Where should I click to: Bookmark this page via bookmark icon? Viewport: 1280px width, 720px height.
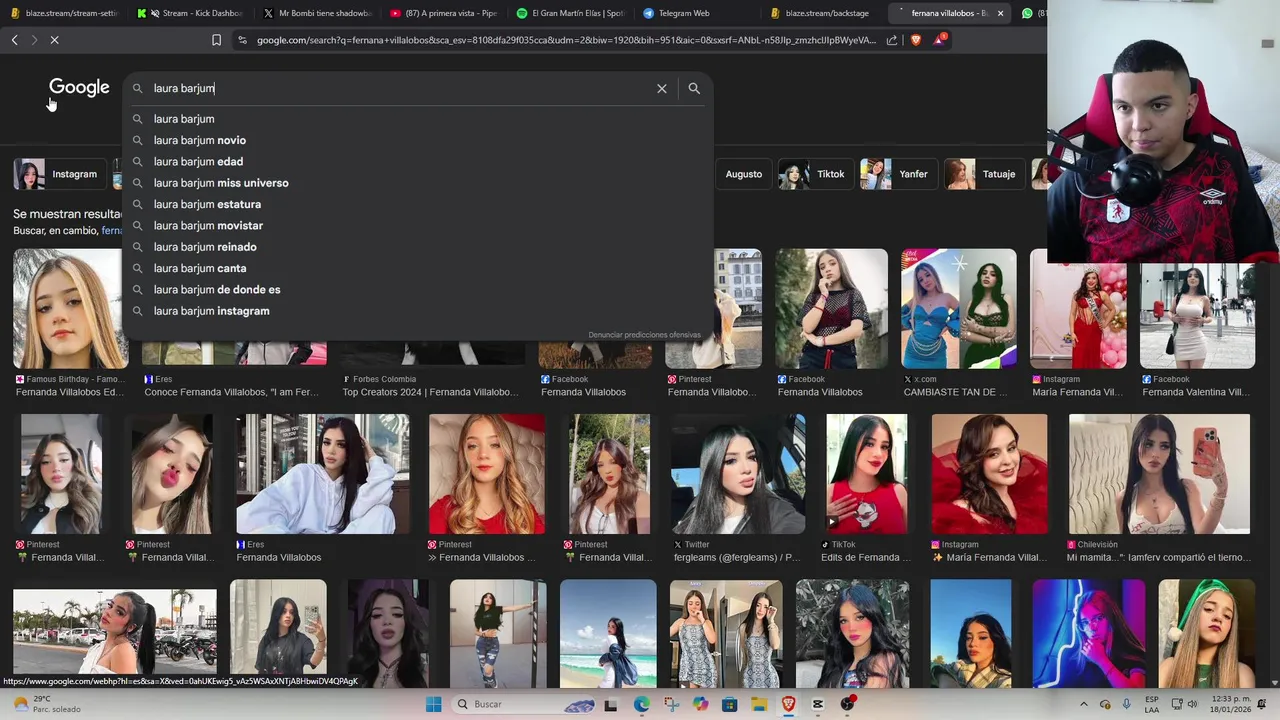point(216,40)
